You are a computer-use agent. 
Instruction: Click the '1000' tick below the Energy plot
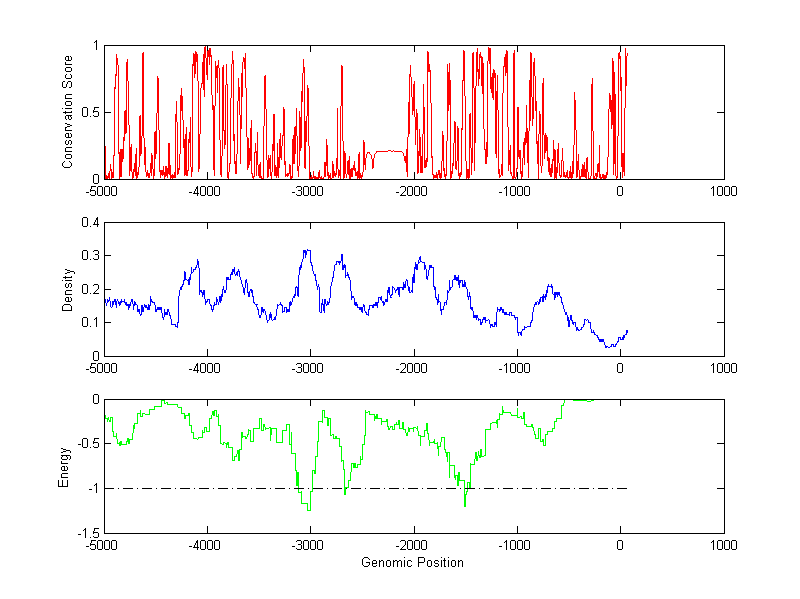point(723,546)
